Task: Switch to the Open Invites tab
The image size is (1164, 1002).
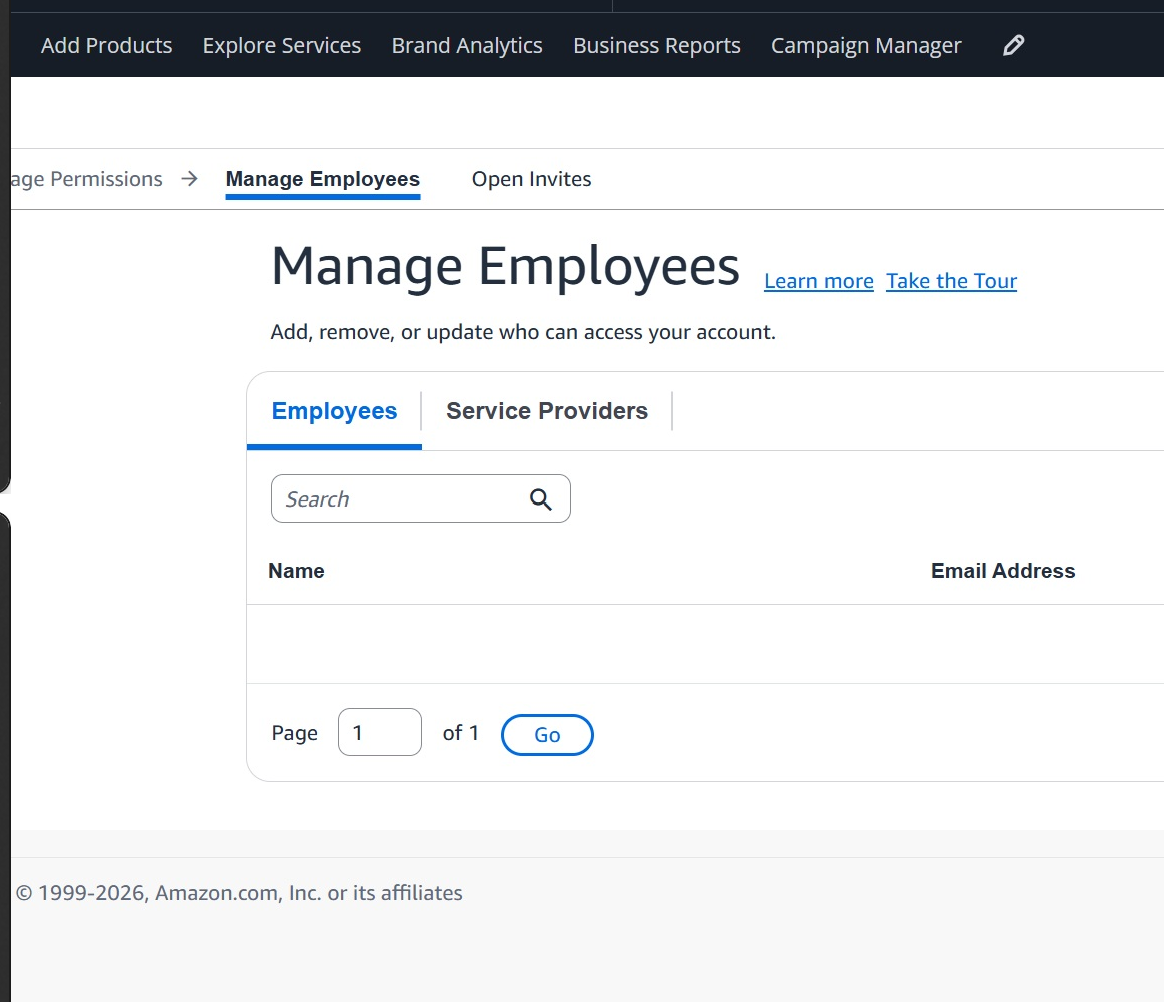Action: pos(532,179)
